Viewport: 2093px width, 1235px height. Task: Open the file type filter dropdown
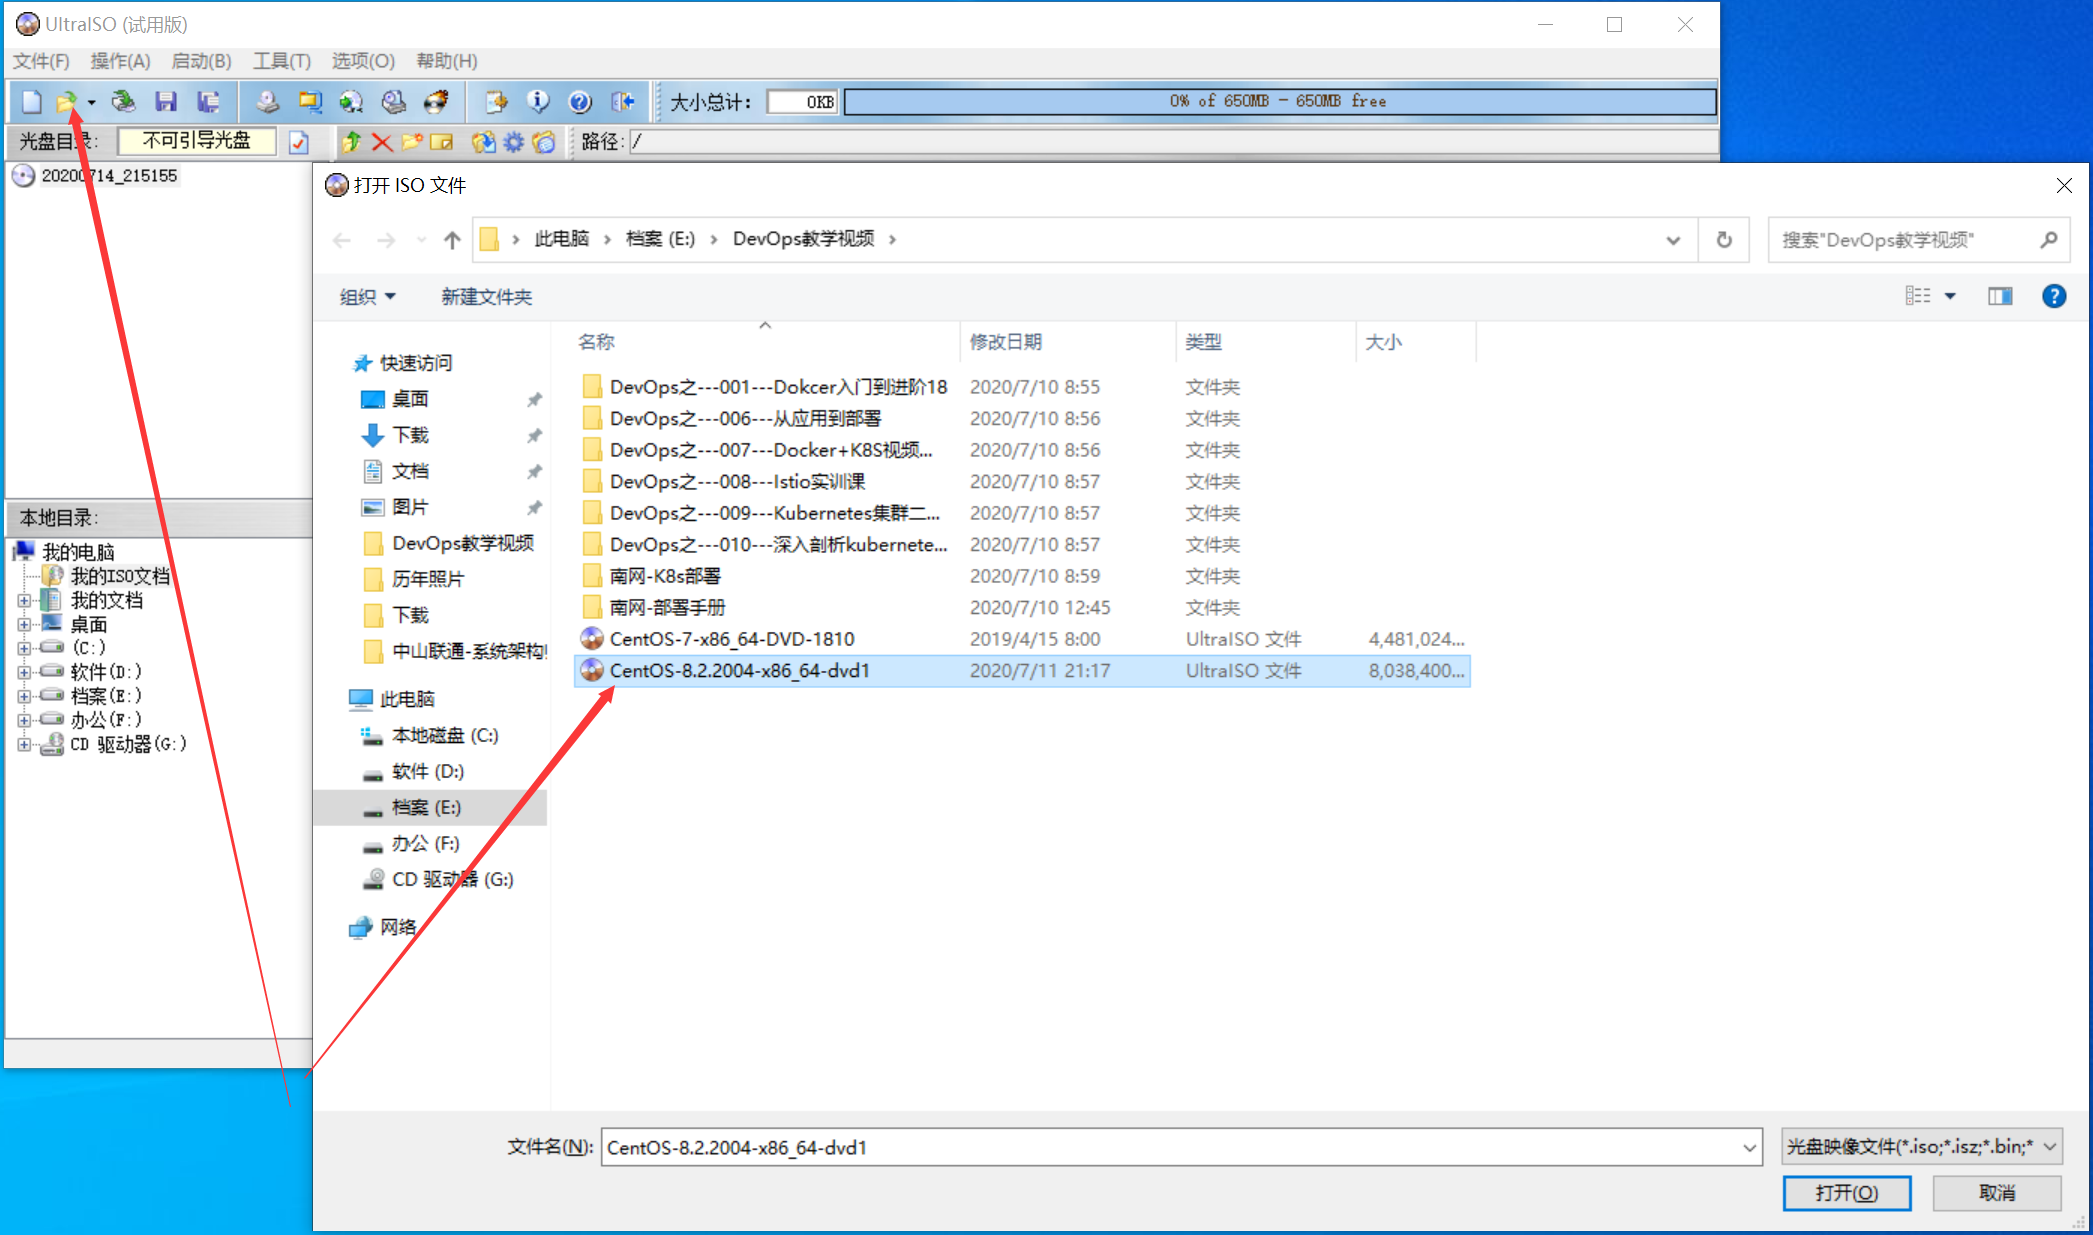click(x=1922, y=1147)
